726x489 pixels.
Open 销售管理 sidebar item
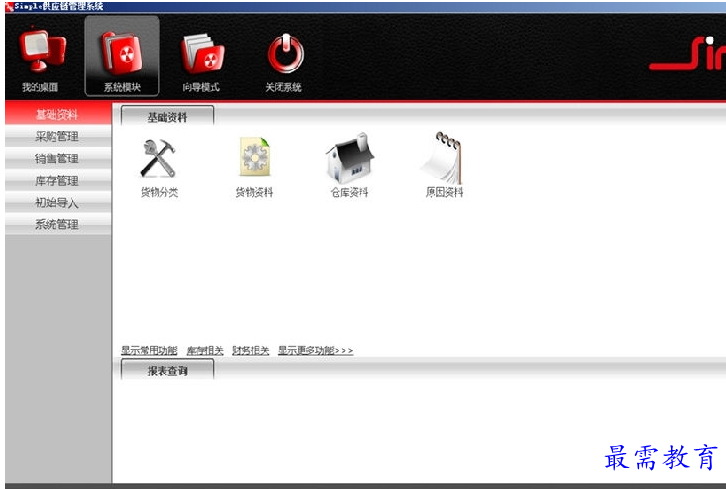pyautogui.click(x=58, y=158)
